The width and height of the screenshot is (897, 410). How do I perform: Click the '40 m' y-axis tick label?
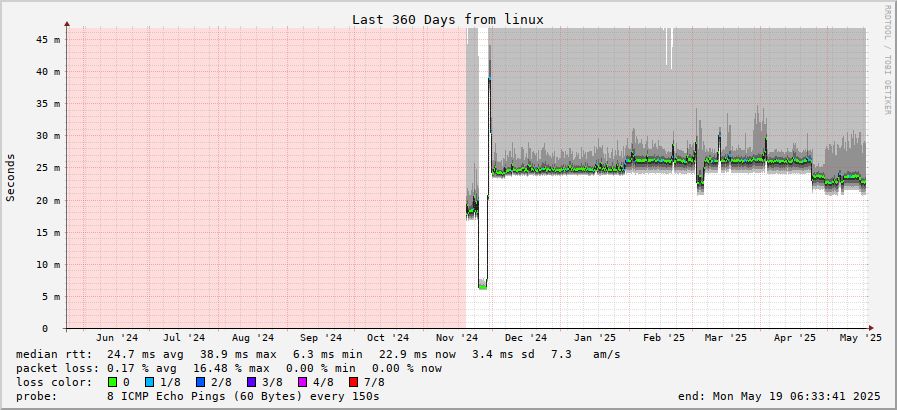49,71
